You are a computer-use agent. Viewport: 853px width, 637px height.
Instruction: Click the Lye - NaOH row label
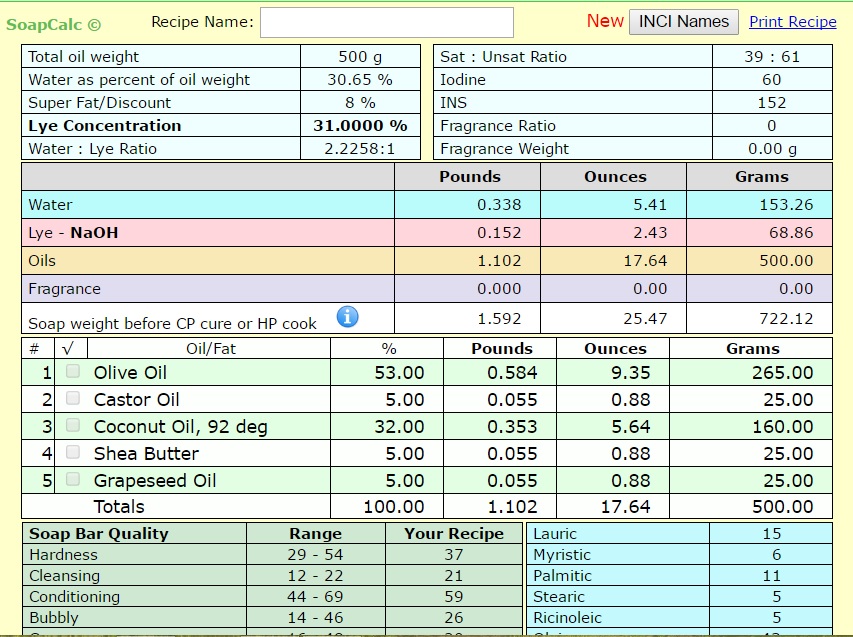(x=73, y=233)
